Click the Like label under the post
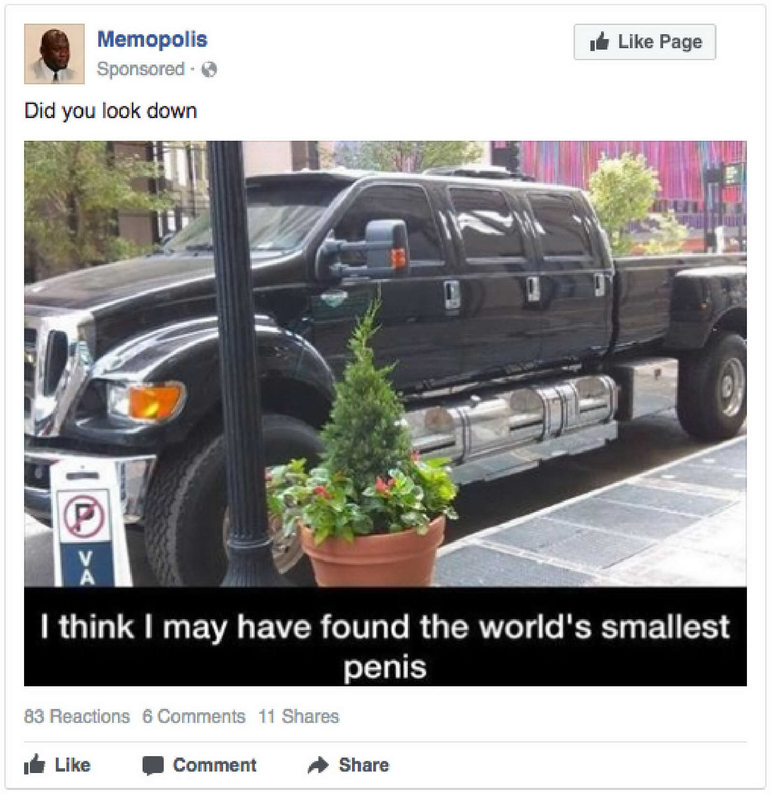This screenshot has height=800, width=771. pos(72,765)
